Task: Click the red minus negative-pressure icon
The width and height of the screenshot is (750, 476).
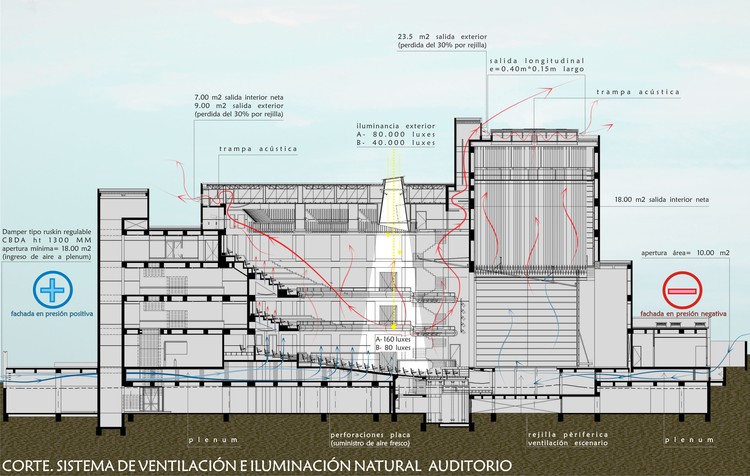Action: [x=682, y=290]
